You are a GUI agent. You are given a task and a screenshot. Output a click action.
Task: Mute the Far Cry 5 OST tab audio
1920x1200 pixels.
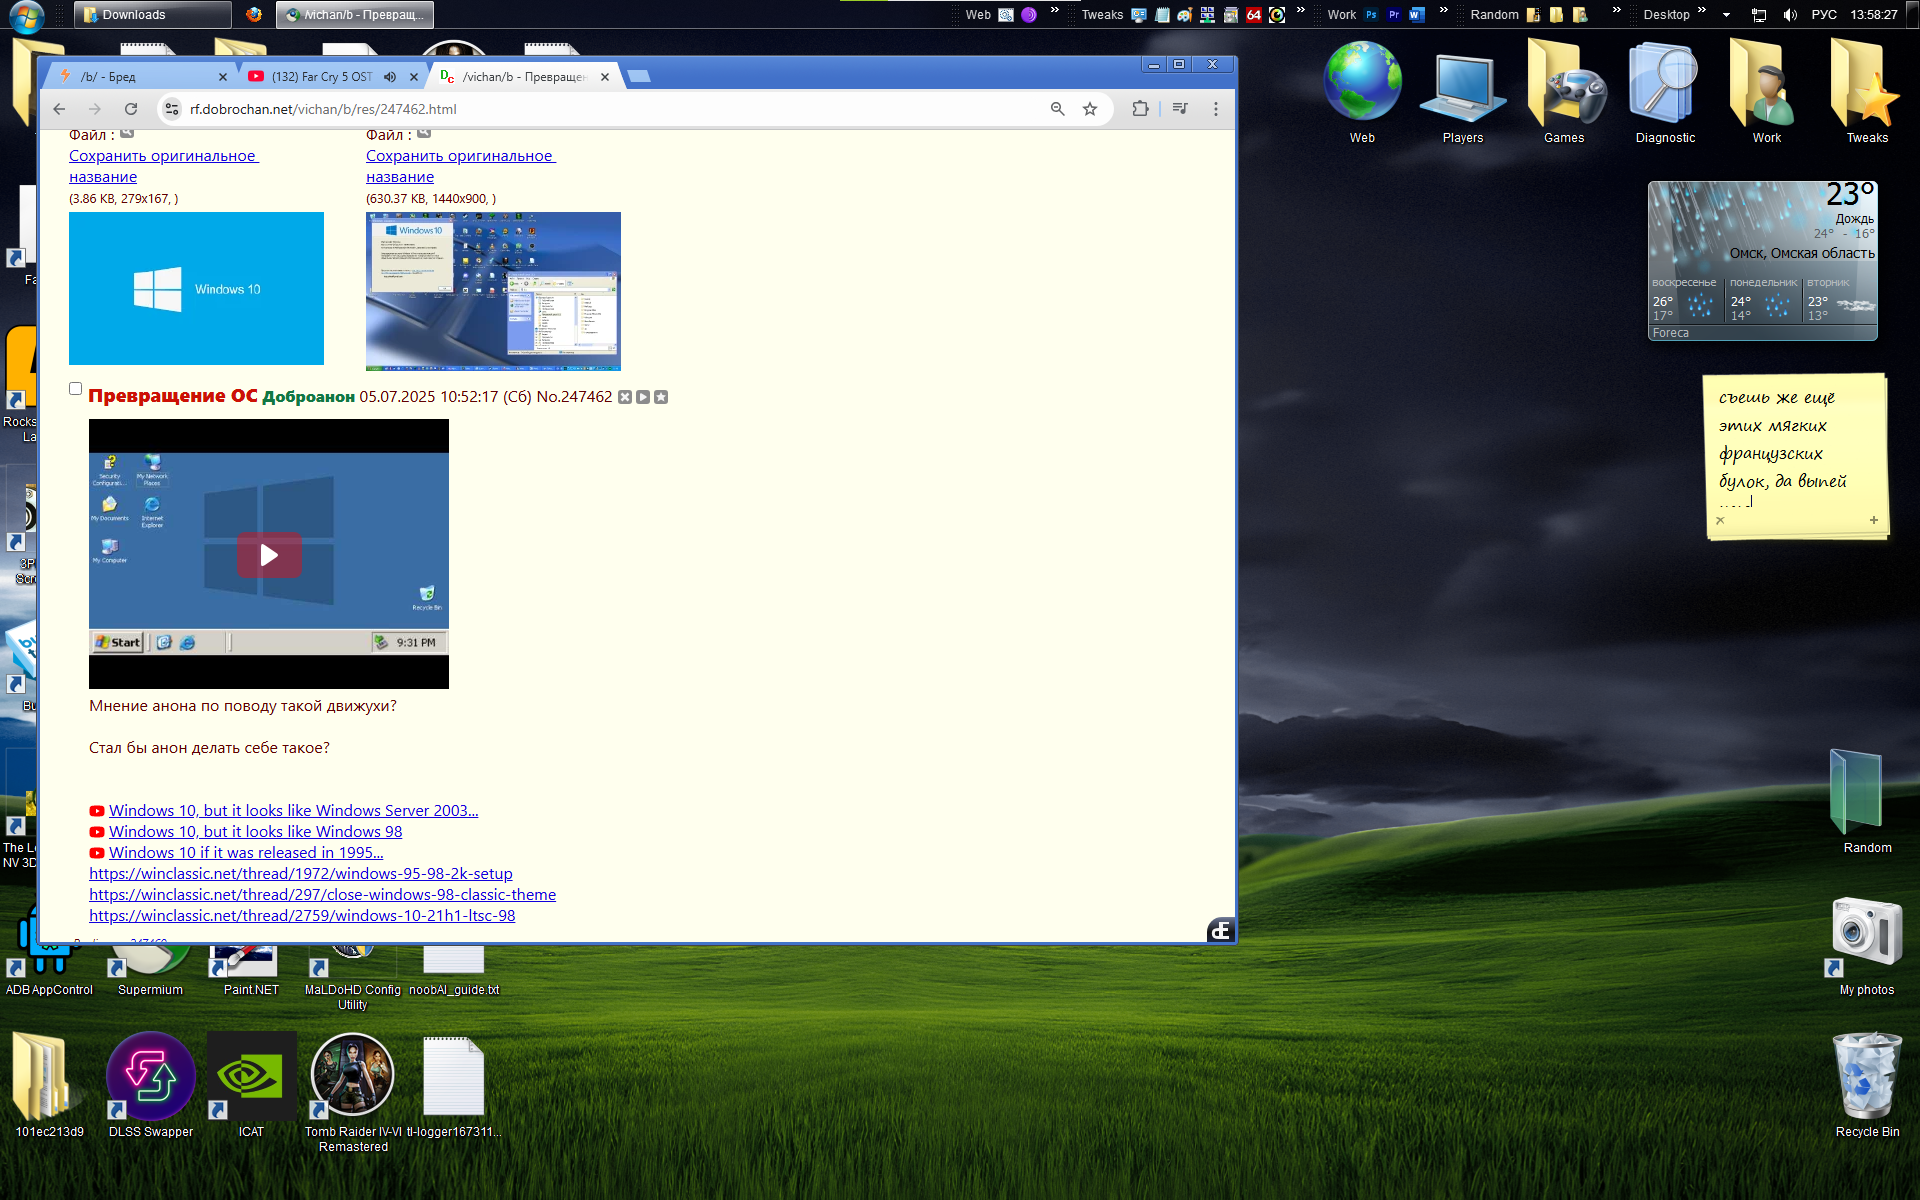390,77
